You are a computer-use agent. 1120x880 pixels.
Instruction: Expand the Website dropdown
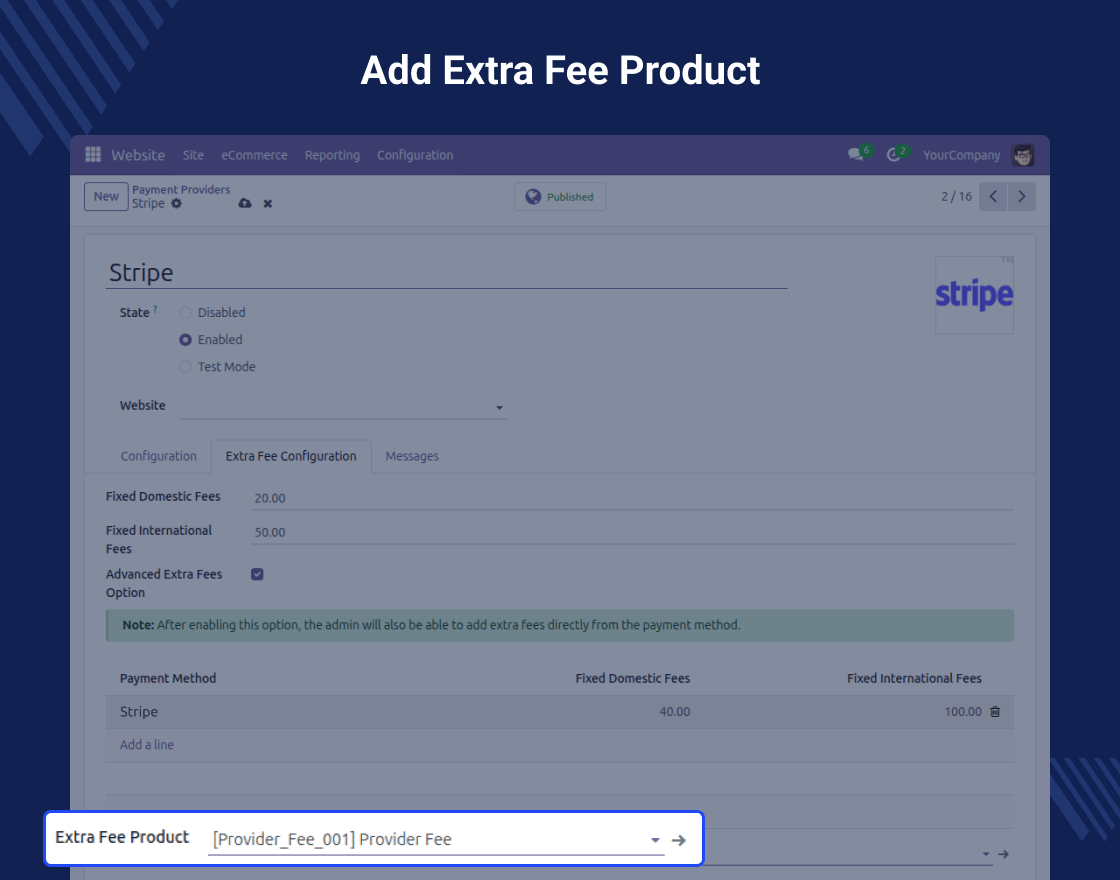tap(499, 408)
